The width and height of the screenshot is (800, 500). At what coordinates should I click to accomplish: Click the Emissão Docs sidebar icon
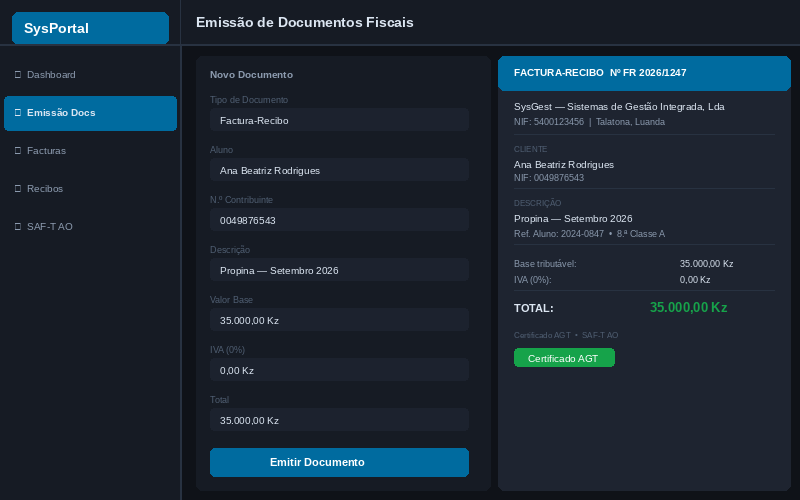point(18,113)
